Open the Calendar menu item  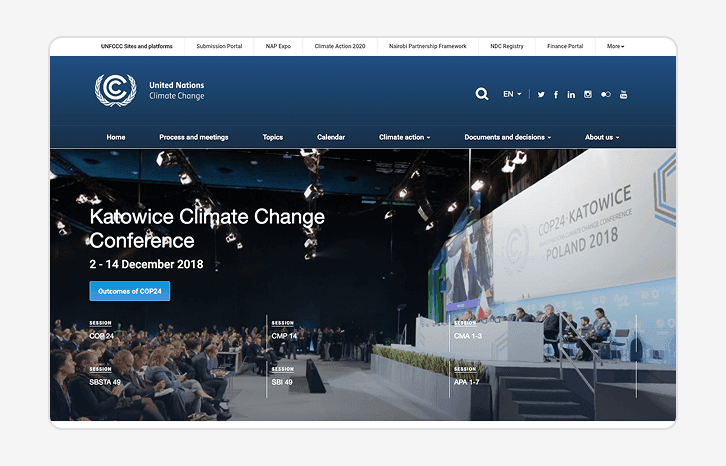point(331,137)
